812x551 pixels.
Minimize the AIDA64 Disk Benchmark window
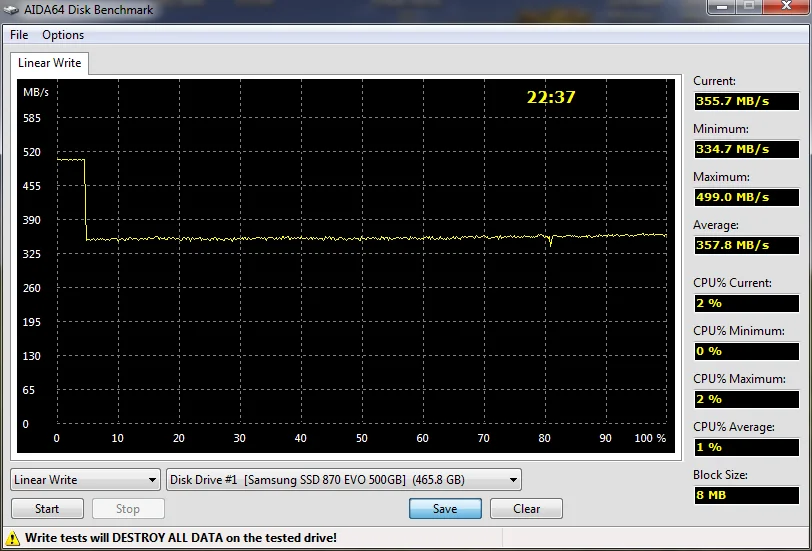(721, 7)
